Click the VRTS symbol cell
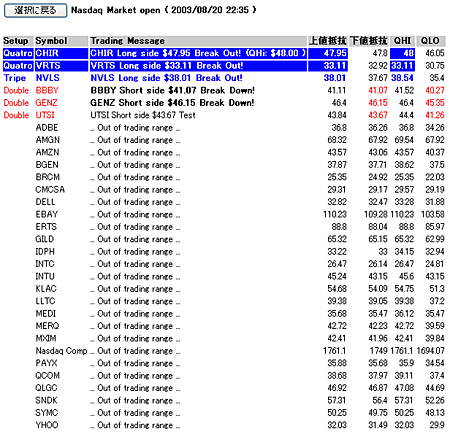The width and height of the screenshot is (450, 434). 61,66
